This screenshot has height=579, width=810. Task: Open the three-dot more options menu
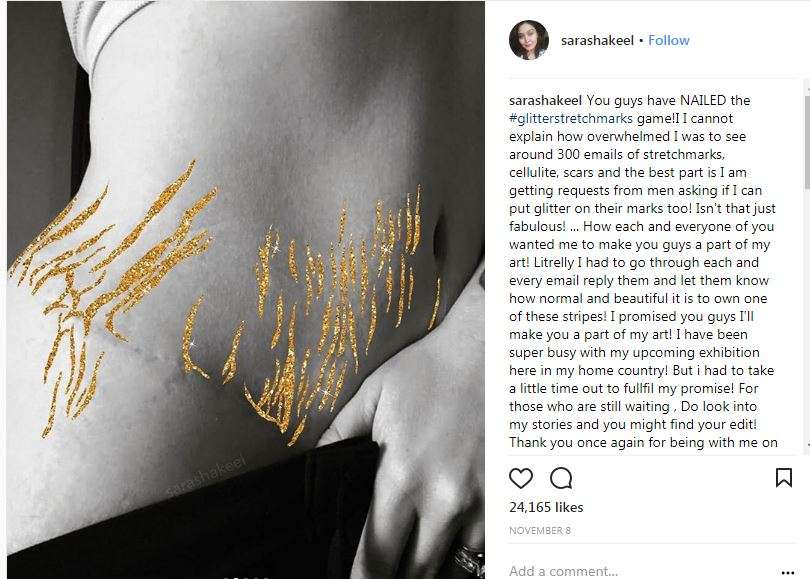(787, 572)
